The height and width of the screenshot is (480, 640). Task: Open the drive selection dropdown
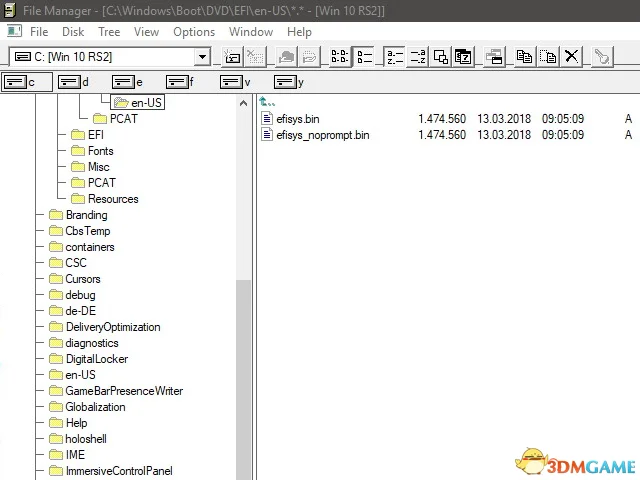tap(203, 57)
